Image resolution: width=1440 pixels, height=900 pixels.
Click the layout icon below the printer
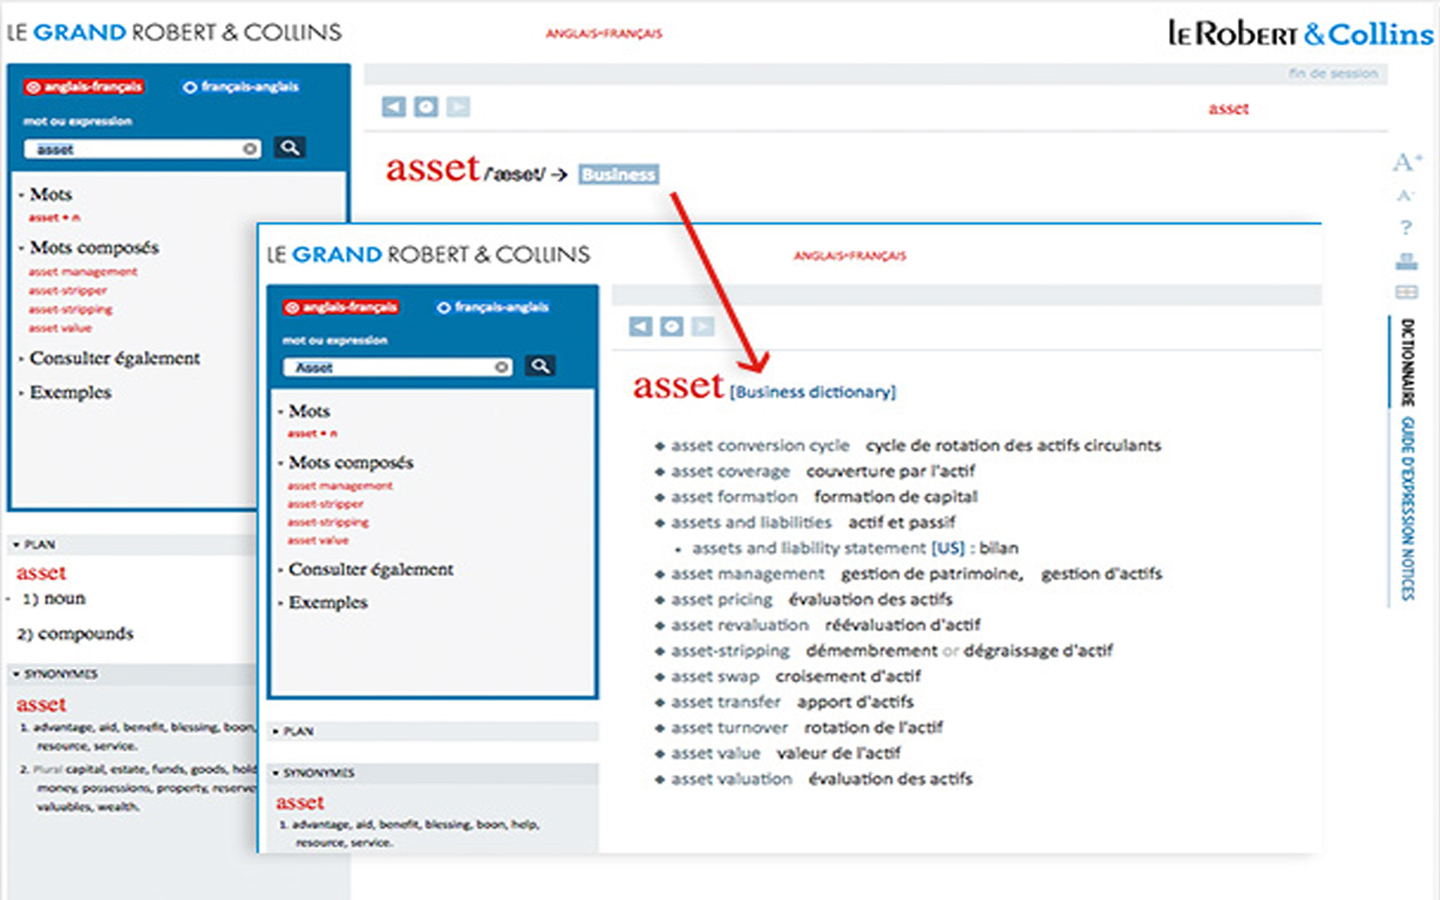[x=1406, y=292]
